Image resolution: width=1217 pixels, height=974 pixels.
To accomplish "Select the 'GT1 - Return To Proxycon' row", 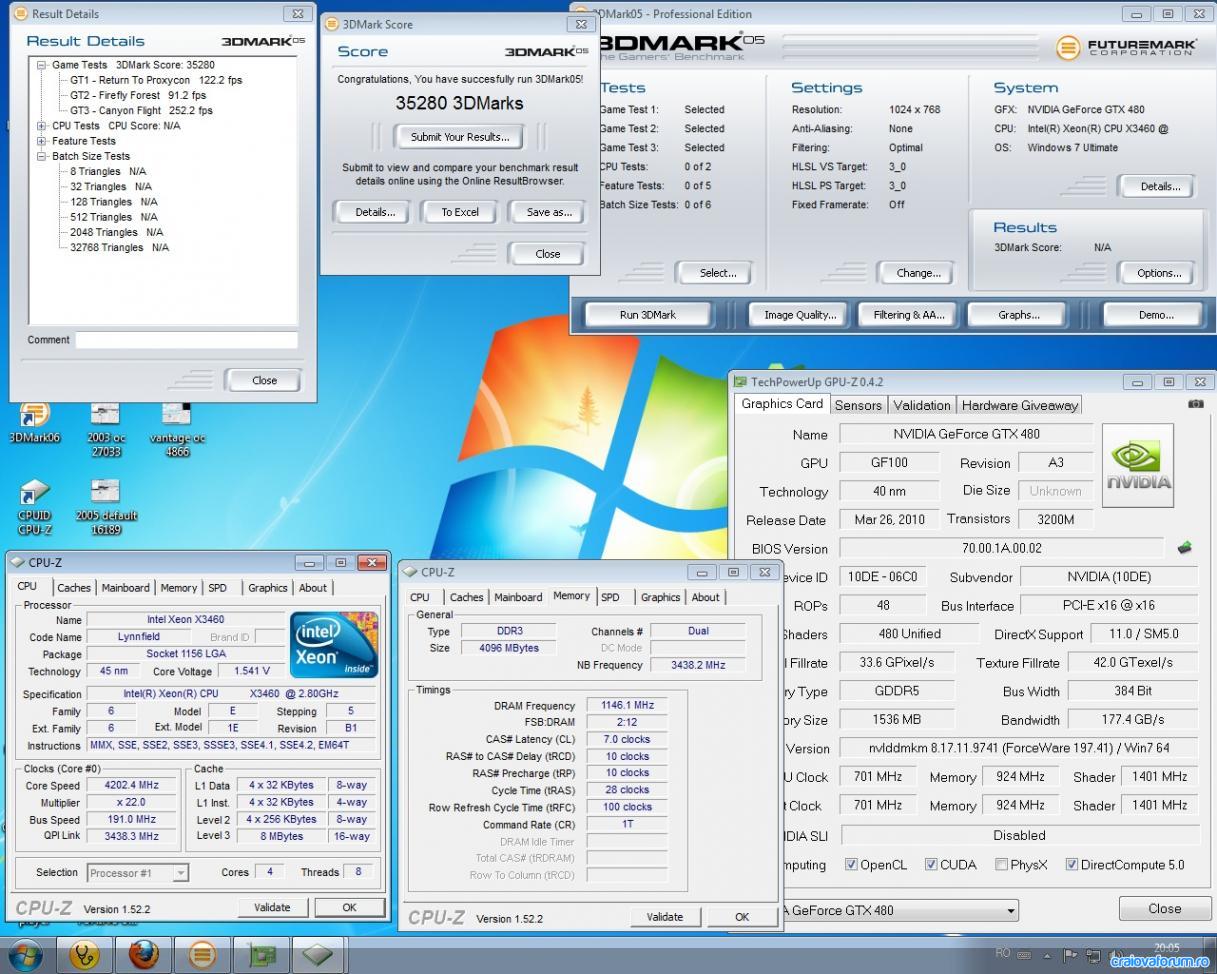I will (x=156, y=80).
